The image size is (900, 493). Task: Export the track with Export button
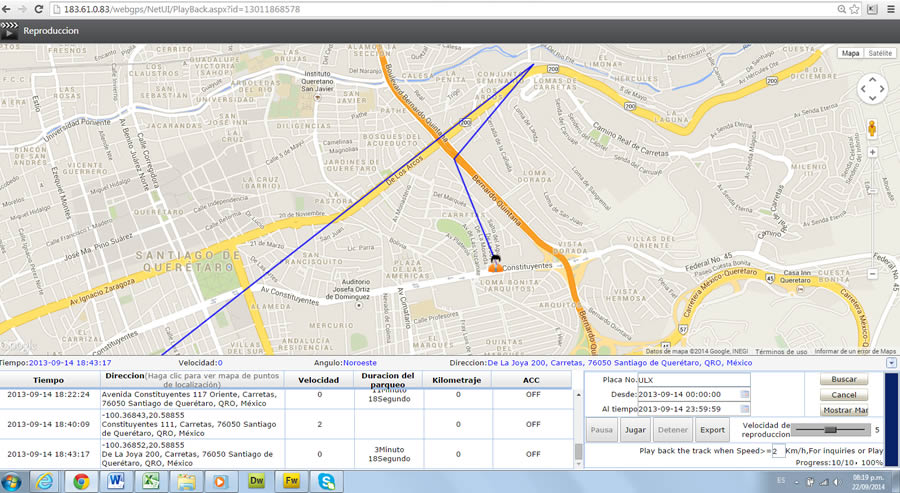click(x=712, y=430)
